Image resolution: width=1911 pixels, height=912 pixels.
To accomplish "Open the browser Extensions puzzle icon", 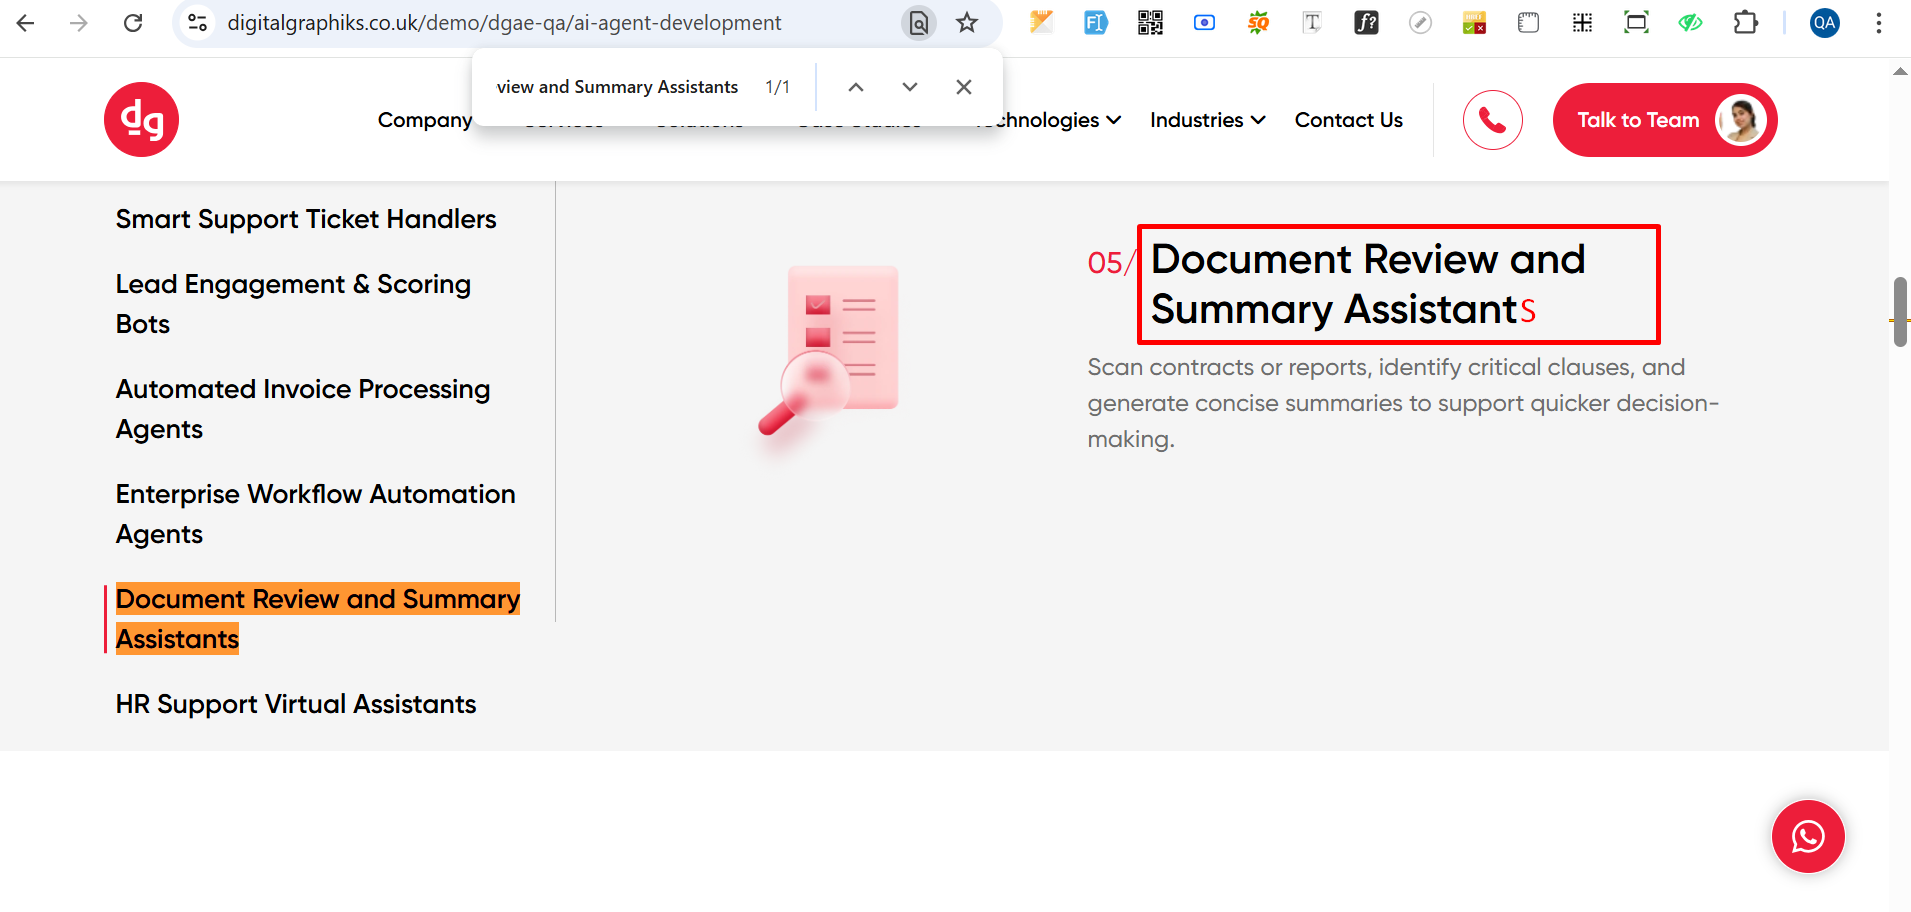I will point(1745,23).
